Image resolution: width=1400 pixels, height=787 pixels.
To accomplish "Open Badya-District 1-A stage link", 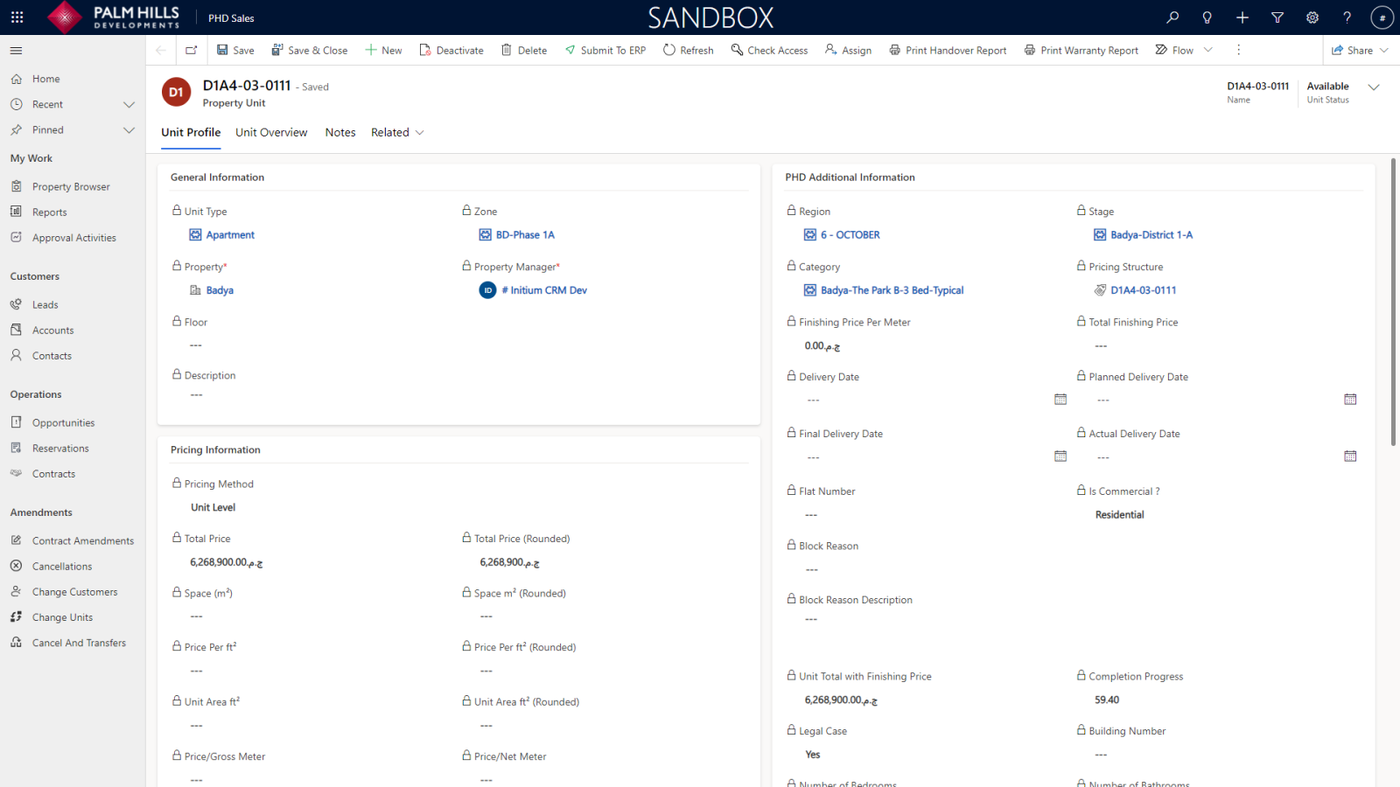I will pos(1152,235).
